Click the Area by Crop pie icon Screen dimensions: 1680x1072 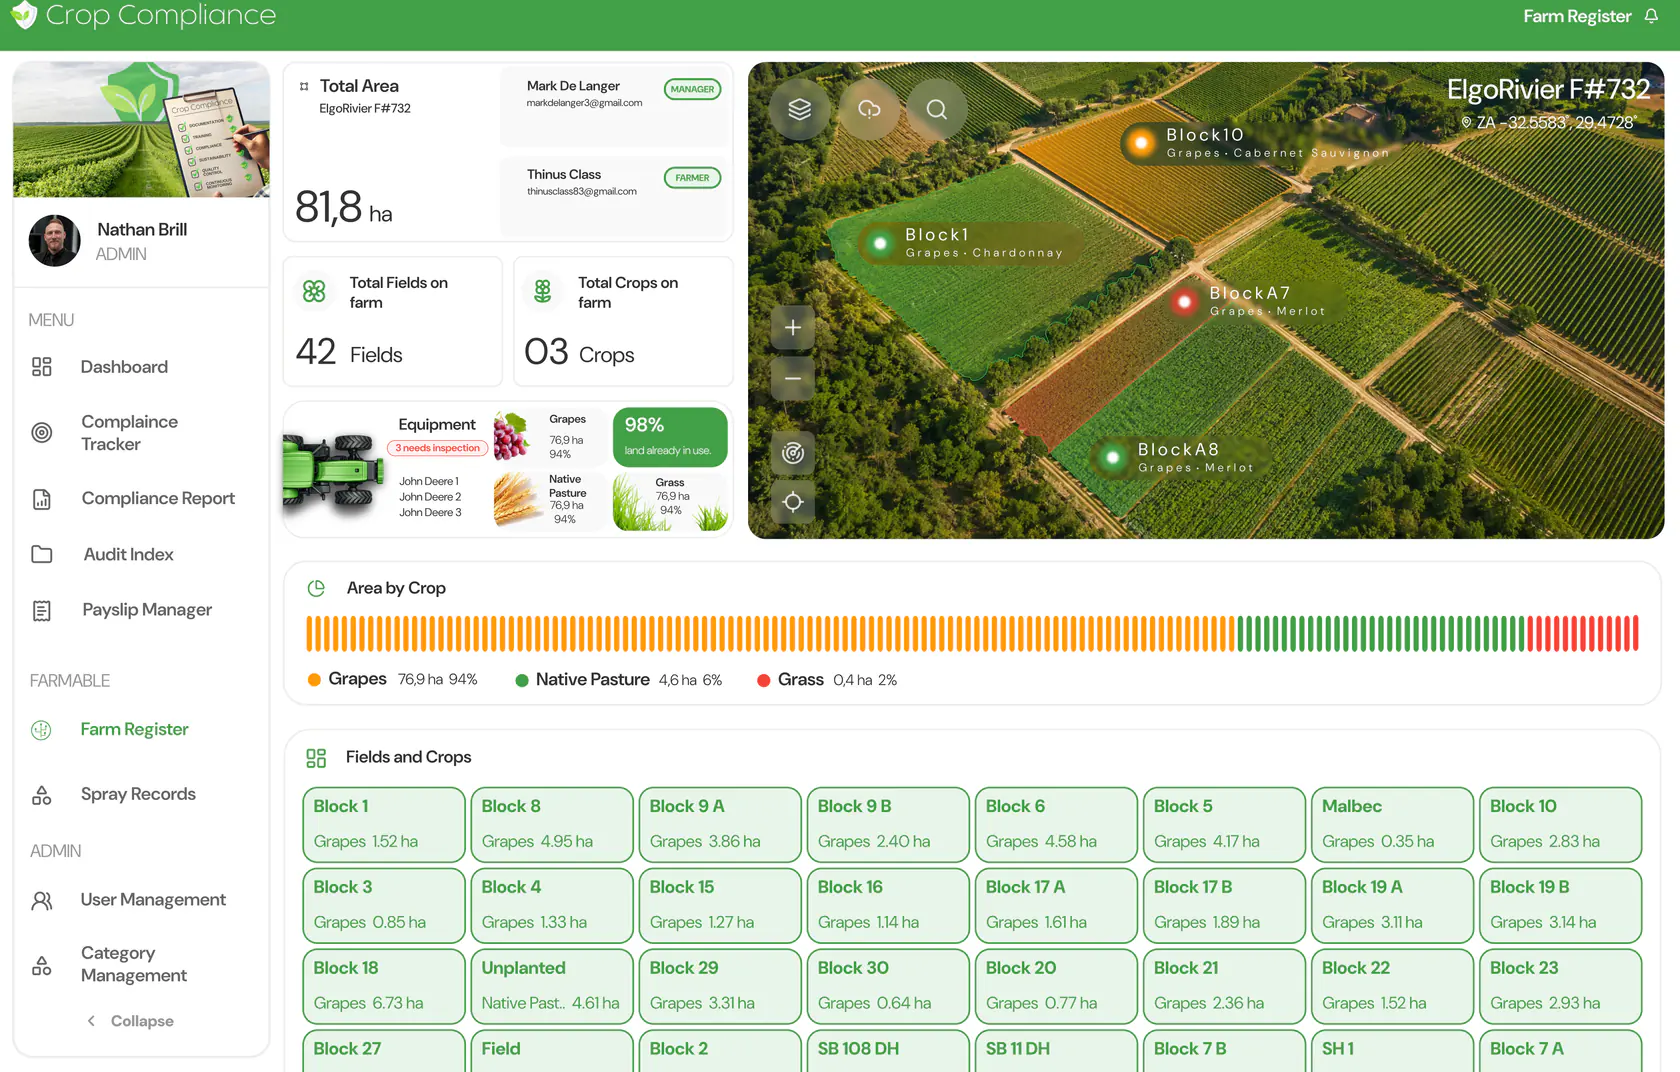coord(316,588)
